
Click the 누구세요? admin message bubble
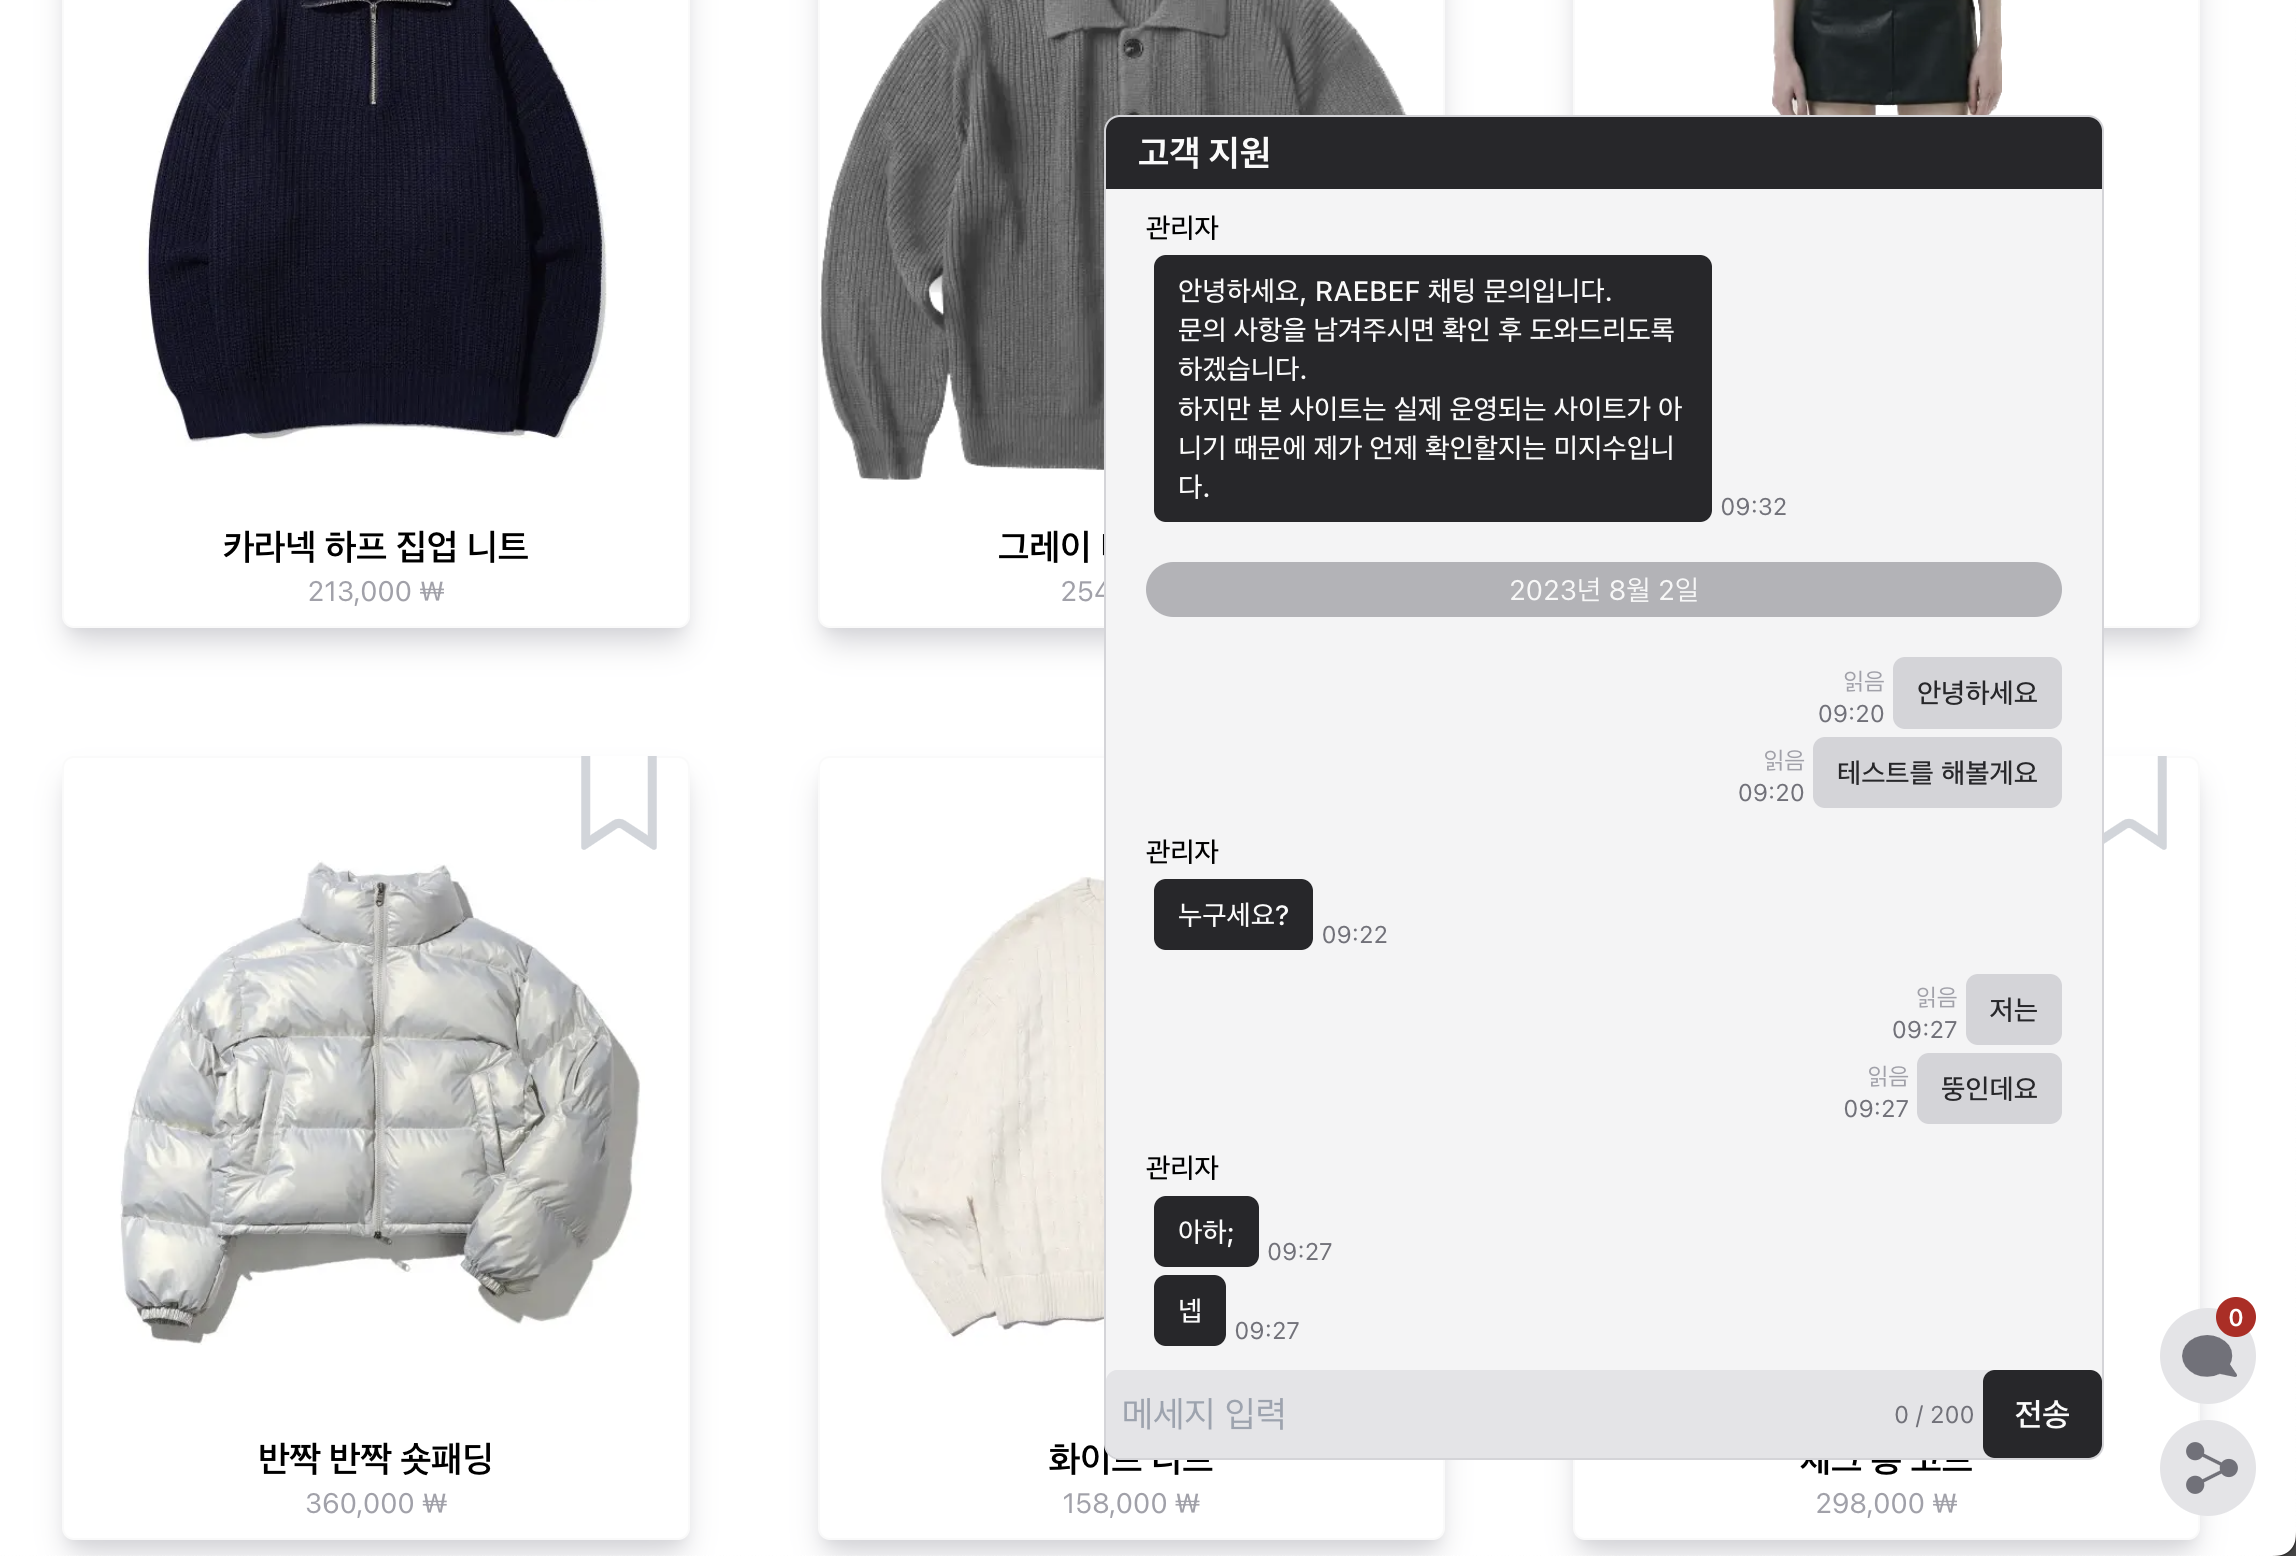click(x=1232, y=914)
